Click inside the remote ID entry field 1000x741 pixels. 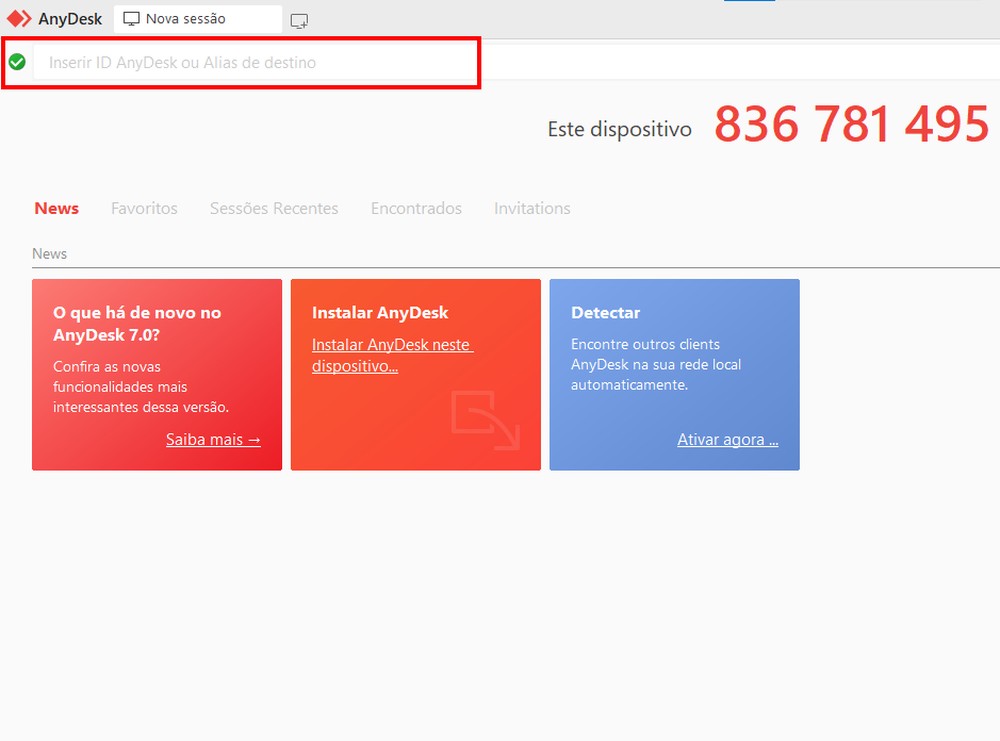pos(250,62)
